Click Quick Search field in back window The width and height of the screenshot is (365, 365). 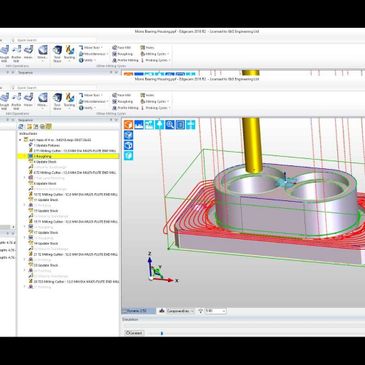pos(55,40)
